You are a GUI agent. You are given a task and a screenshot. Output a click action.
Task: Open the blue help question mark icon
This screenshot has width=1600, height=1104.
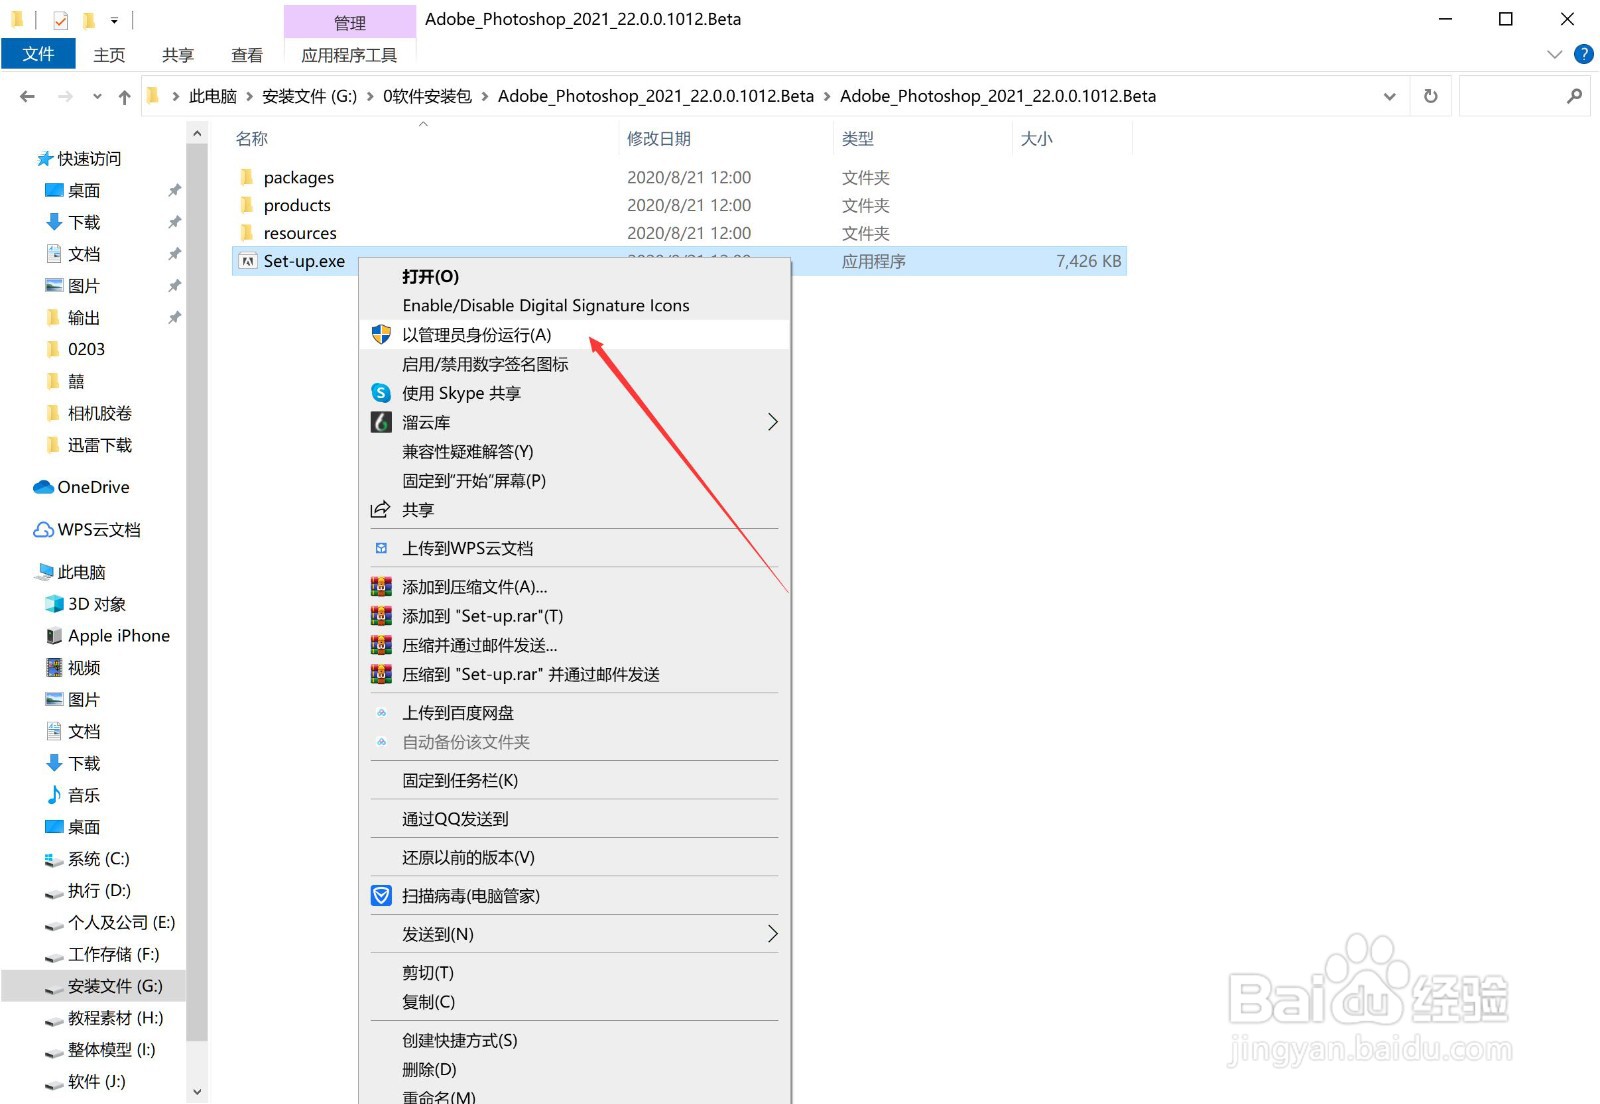coord(1584,54)
